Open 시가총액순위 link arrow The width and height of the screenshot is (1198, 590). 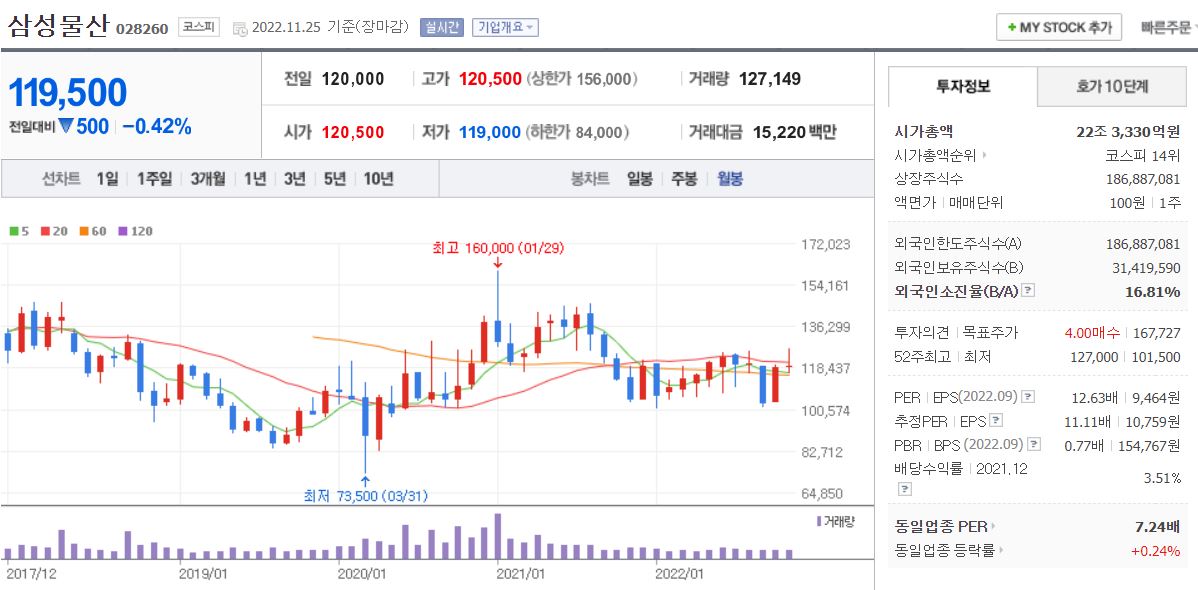[x=984, y=155]
